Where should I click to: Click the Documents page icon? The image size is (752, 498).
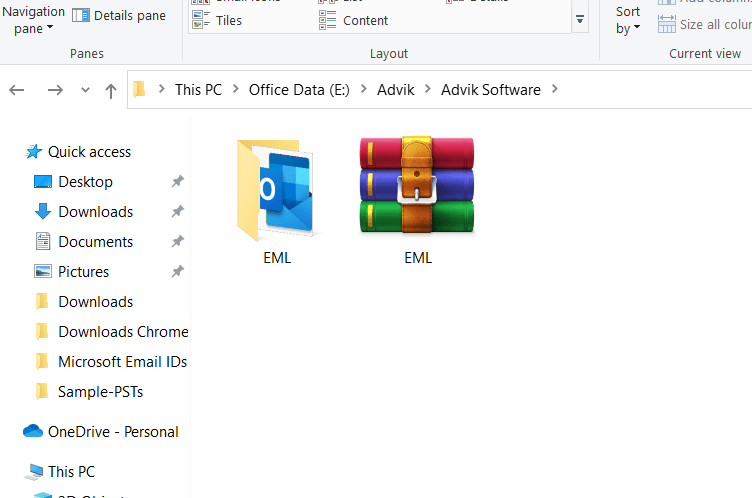tap(43, 241)
